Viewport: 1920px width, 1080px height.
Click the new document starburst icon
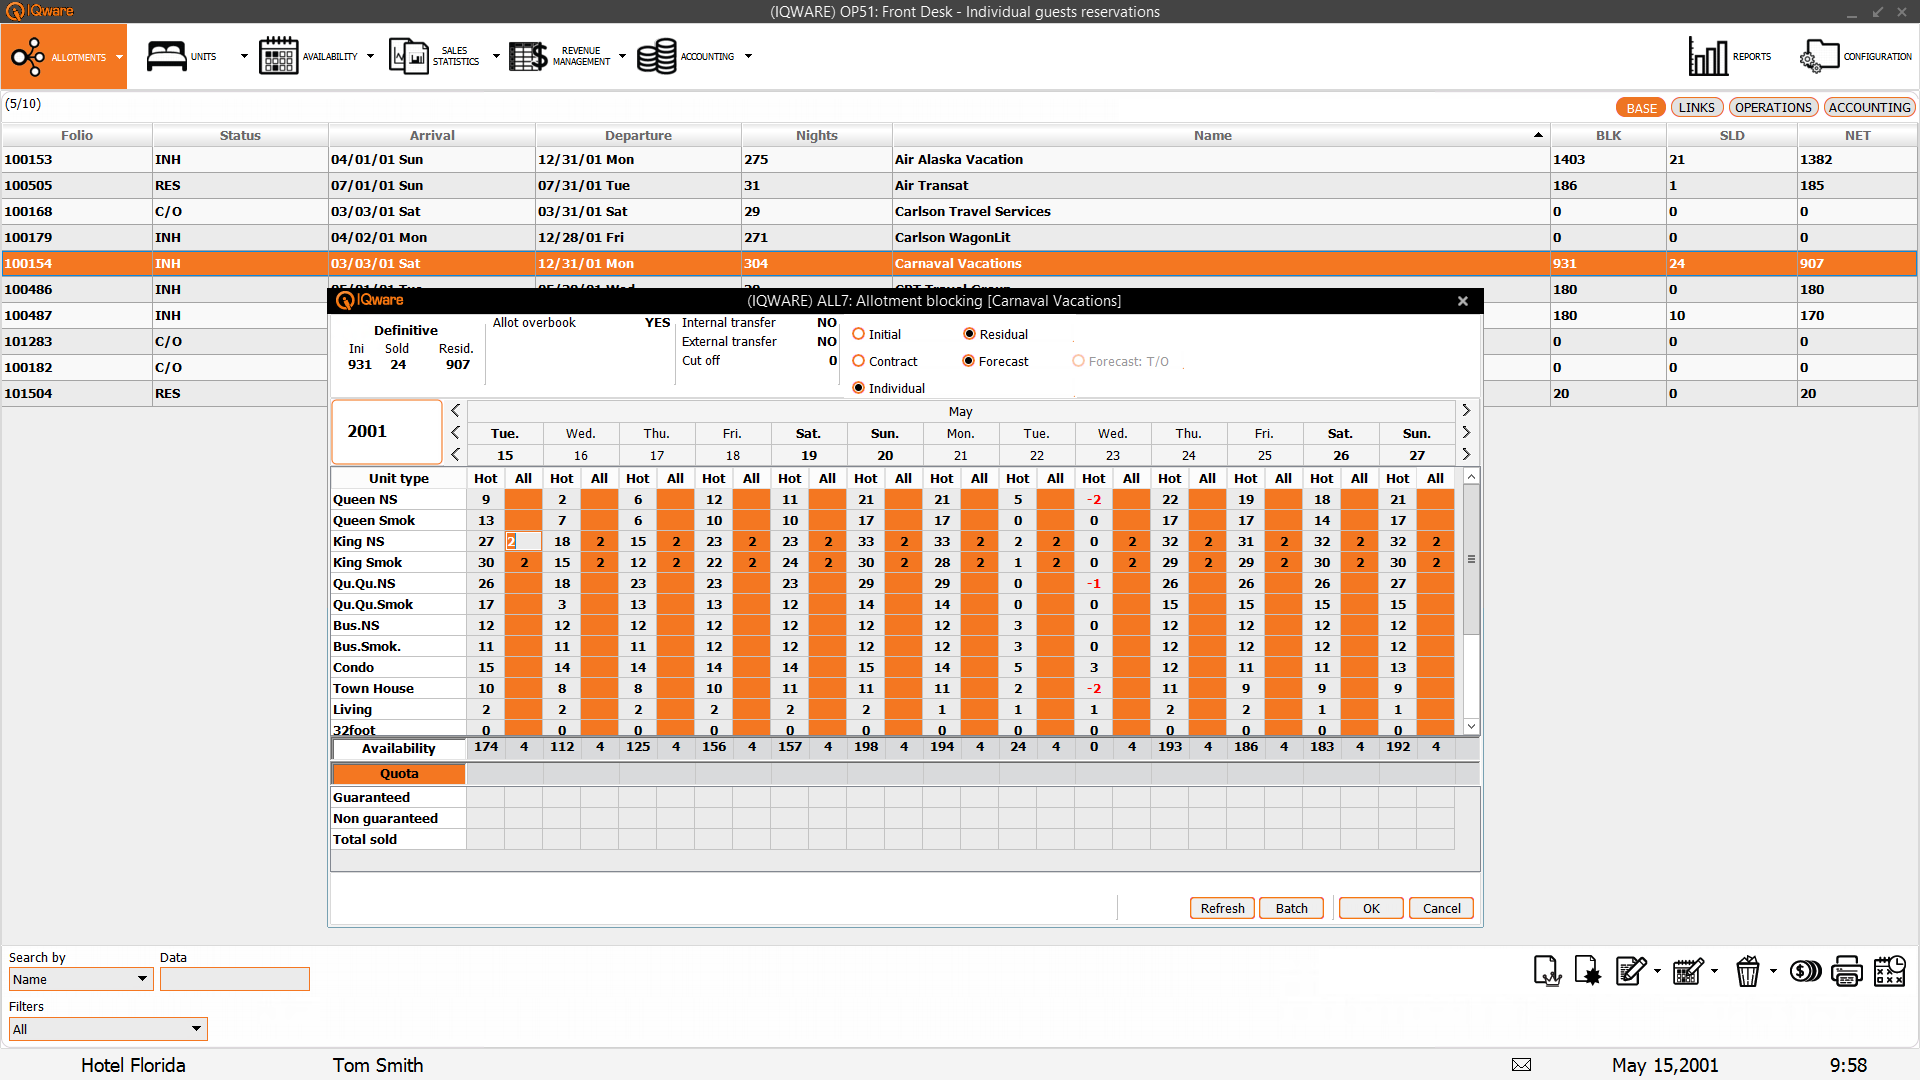pos(1587,971)
